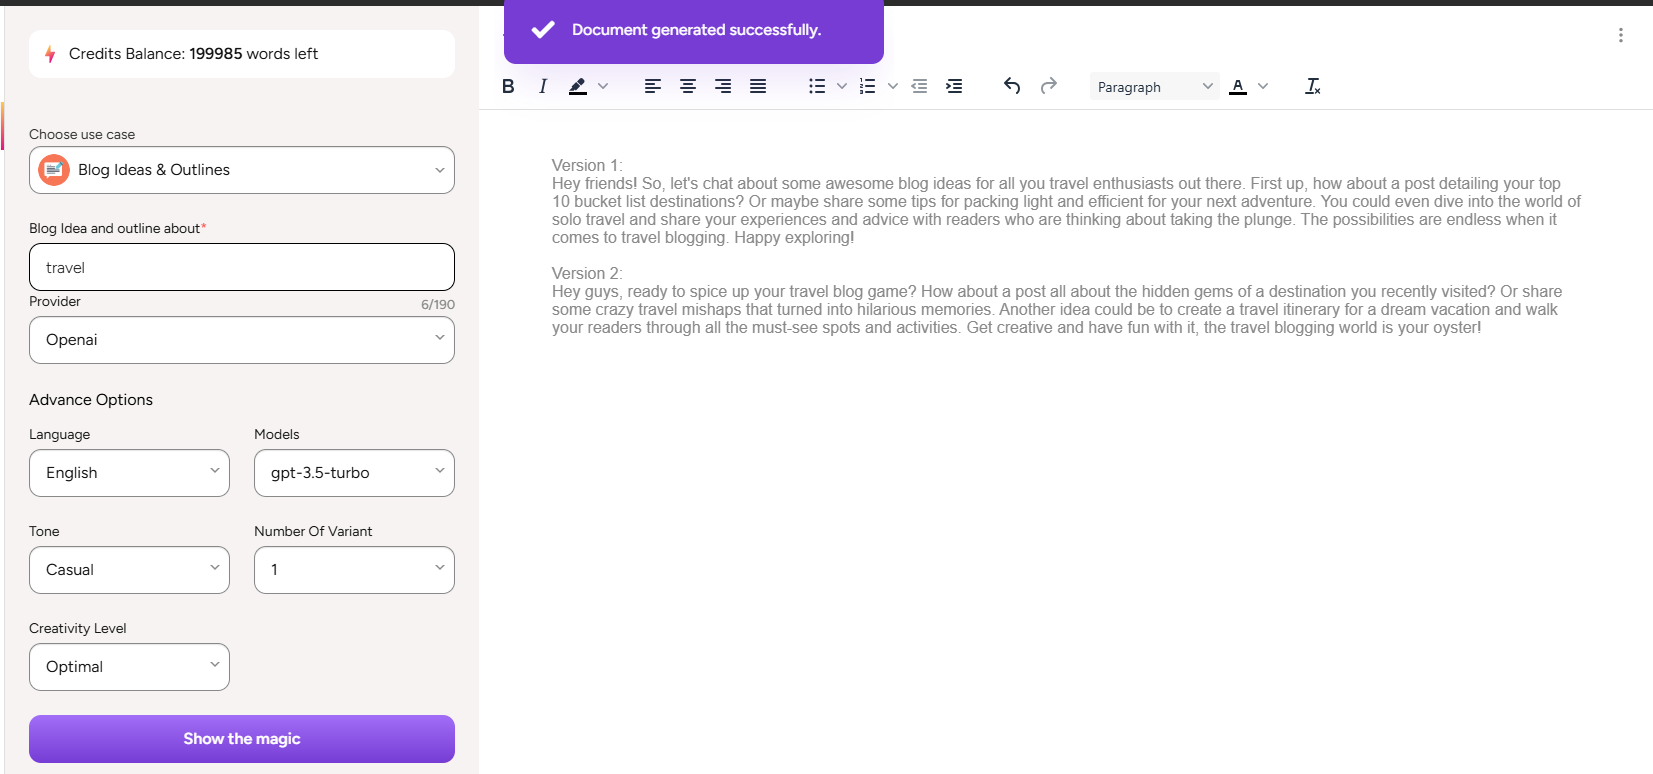Open the three-dot more options menu

(1620, 35)
